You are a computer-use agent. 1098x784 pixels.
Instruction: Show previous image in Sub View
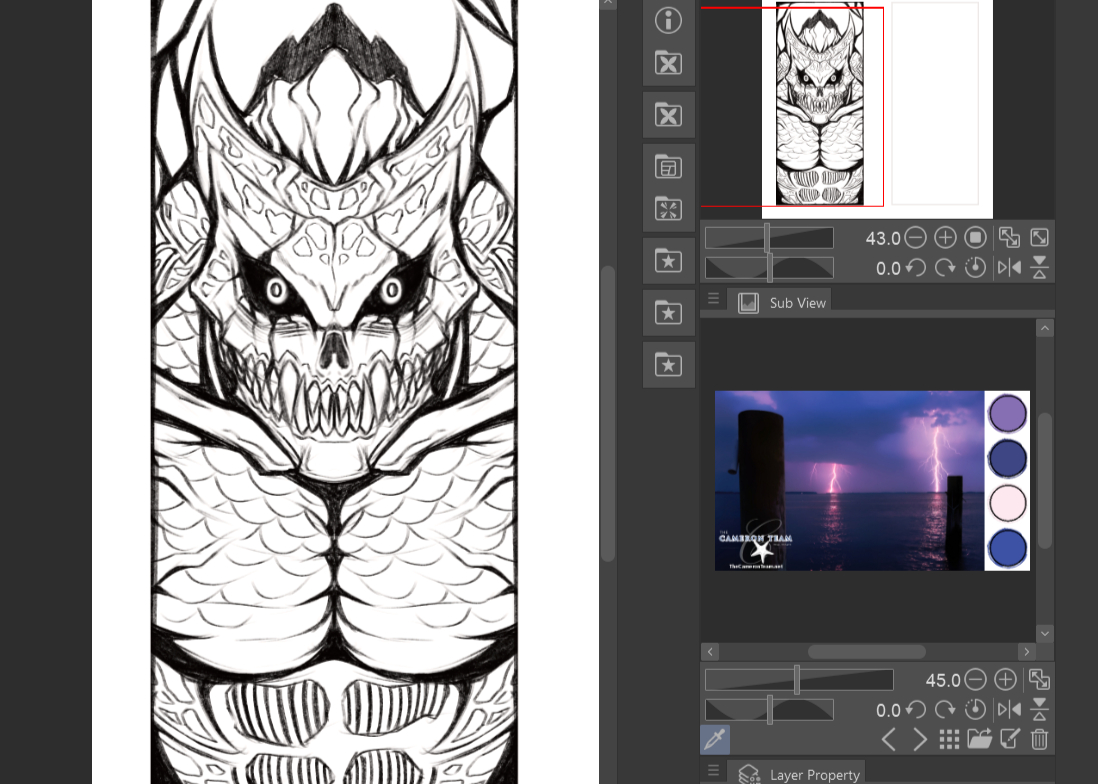pos(889,740)
